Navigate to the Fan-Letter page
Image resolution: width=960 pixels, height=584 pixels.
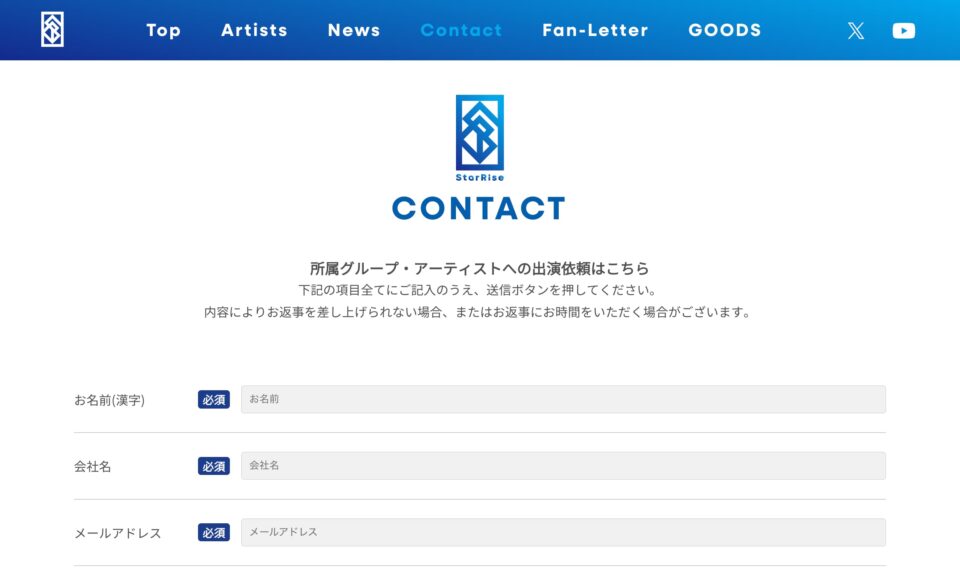click(x=595, y=30)
